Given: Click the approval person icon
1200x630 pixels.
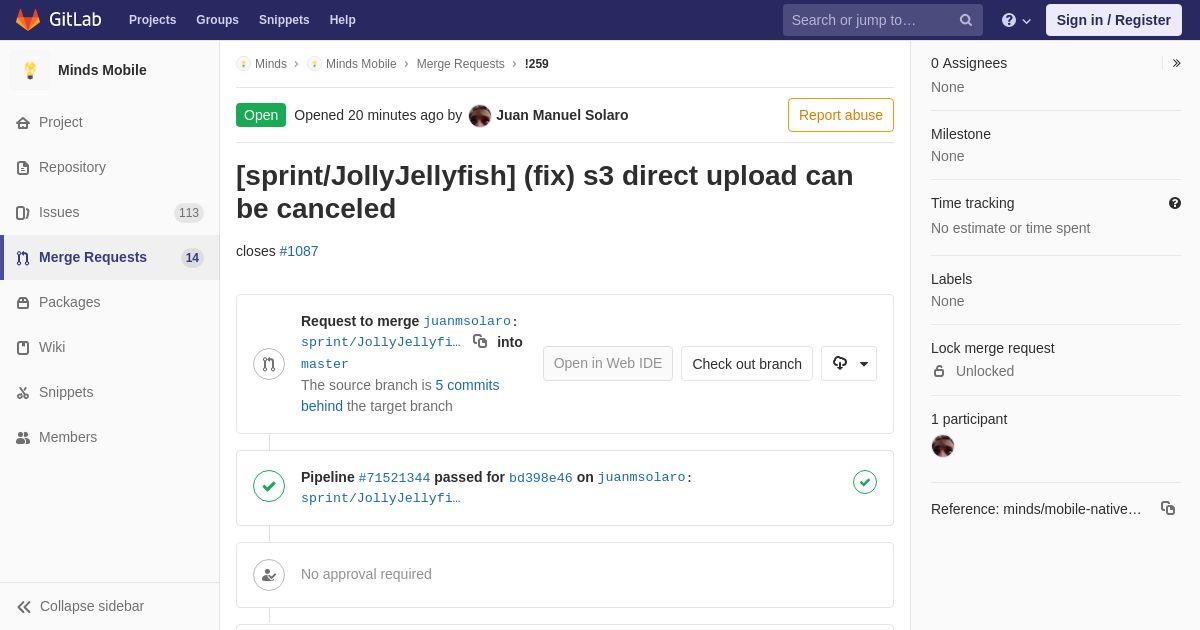Looking at the screenshot, I should click(x=269, y=575).
